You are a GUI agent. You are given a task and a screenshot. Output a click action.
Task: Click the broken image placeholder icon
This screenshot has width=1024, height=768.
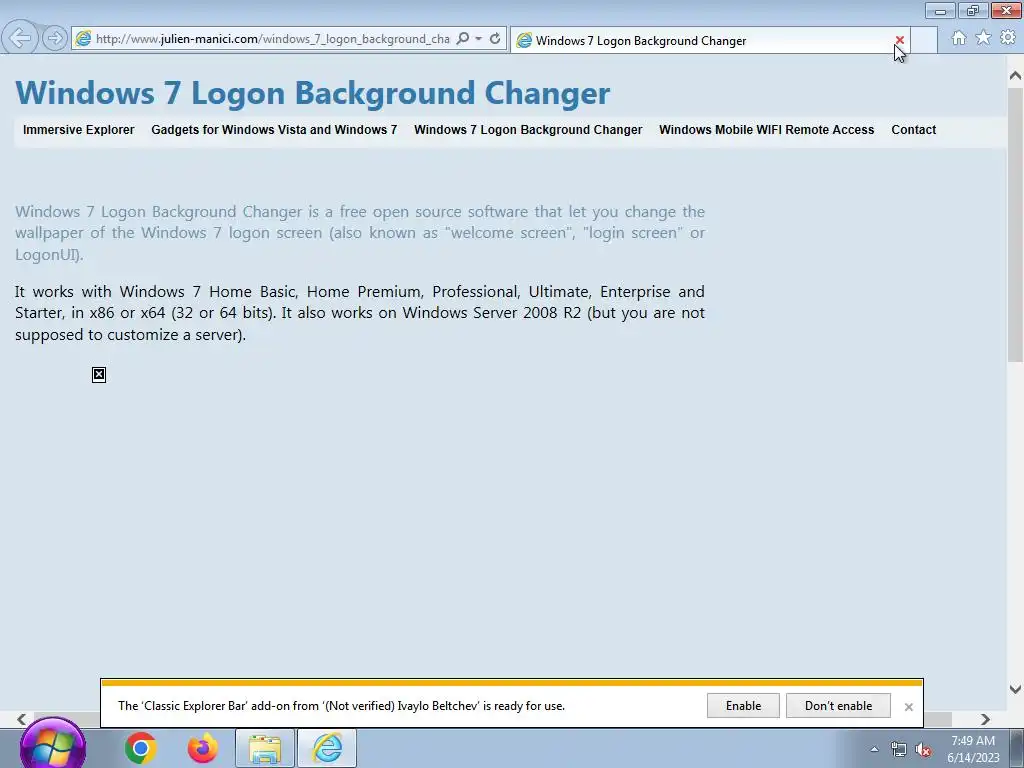coord(99,374)
